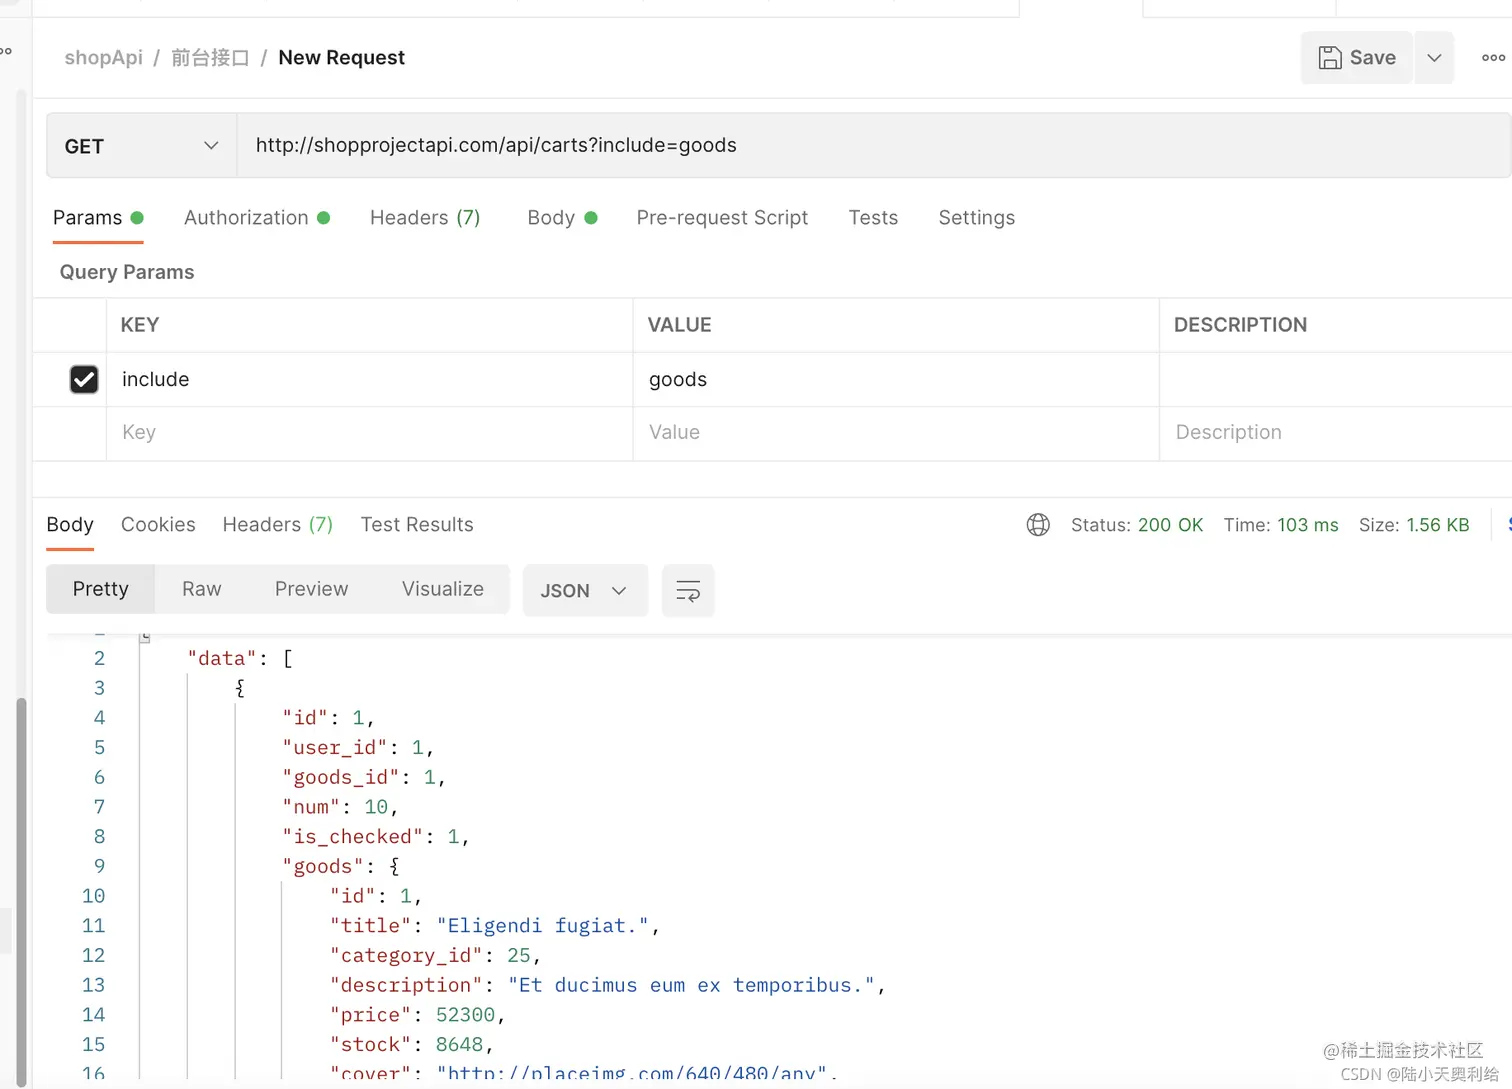Screen dimensions: 1512x1089
Task: Open the request Body tab
Action: (562, 218)
